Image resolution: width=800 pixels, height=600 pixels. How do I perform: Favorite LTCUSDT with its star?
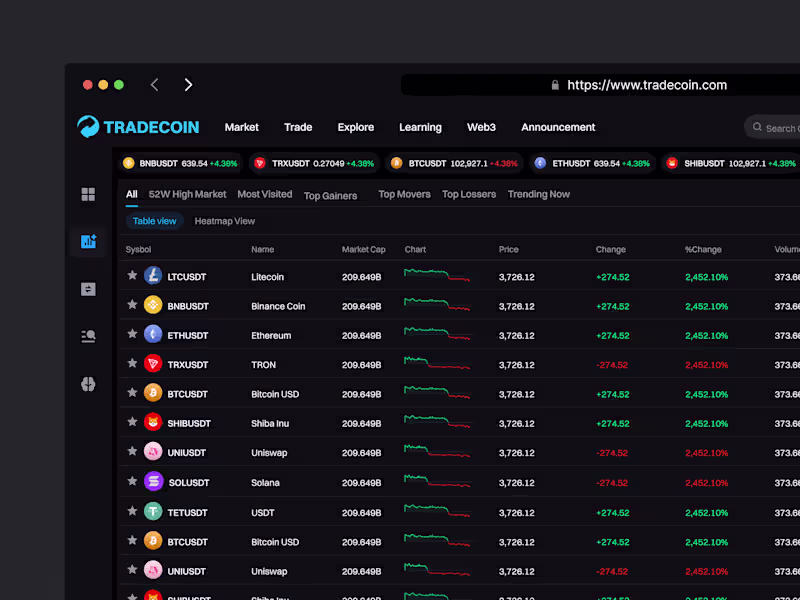click(132, 276)
